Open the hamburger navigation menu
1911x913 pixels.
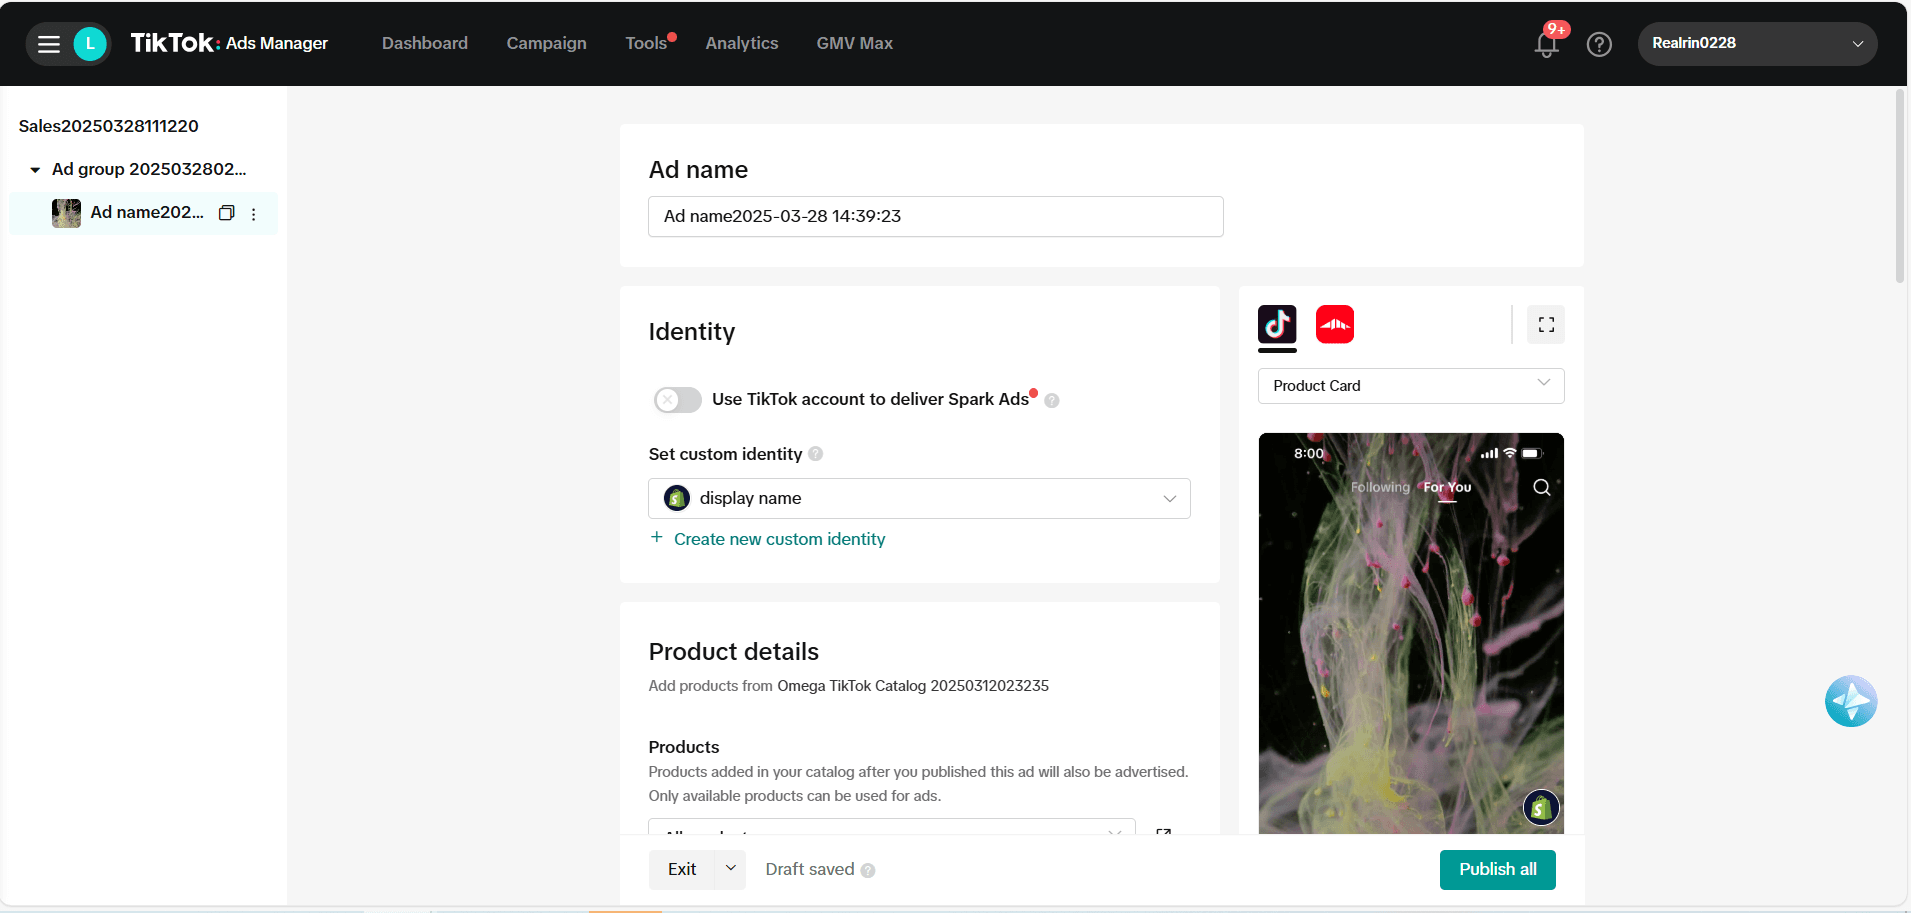click(x=48, y=44)
